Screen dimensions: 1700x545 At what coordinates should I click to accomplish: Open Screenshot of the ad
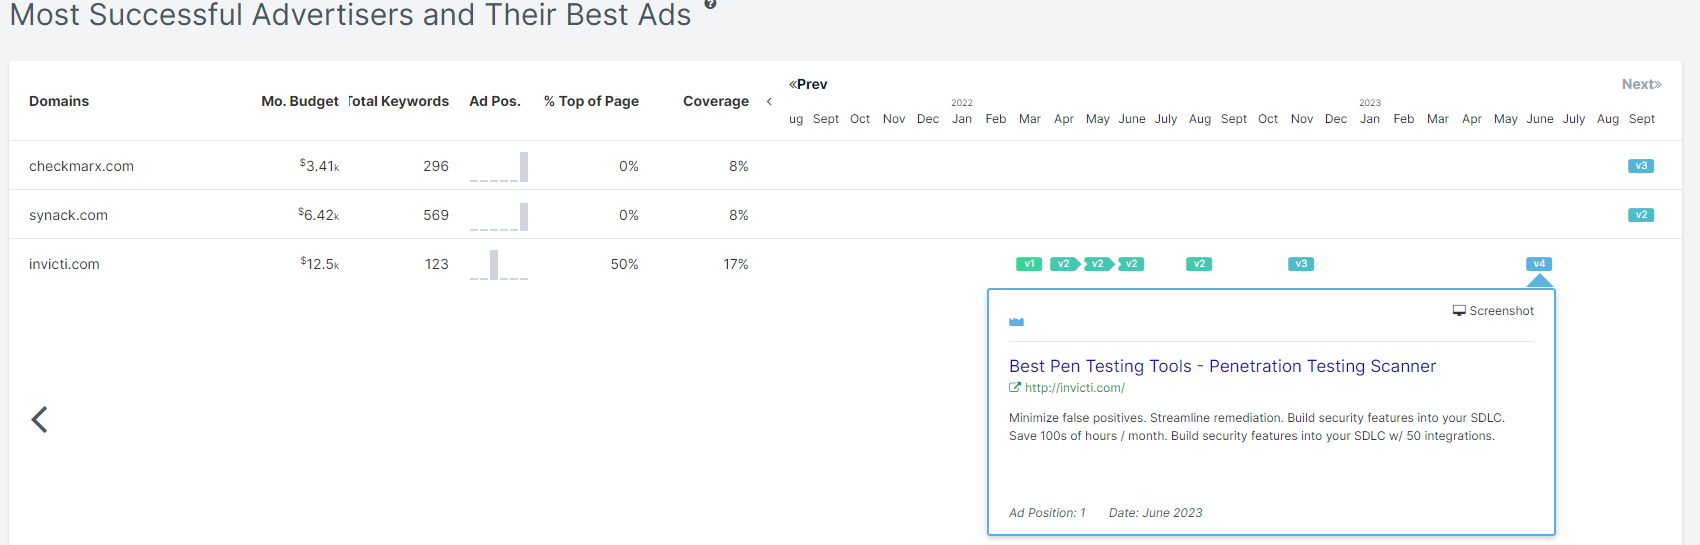(x=1493, y=311)
